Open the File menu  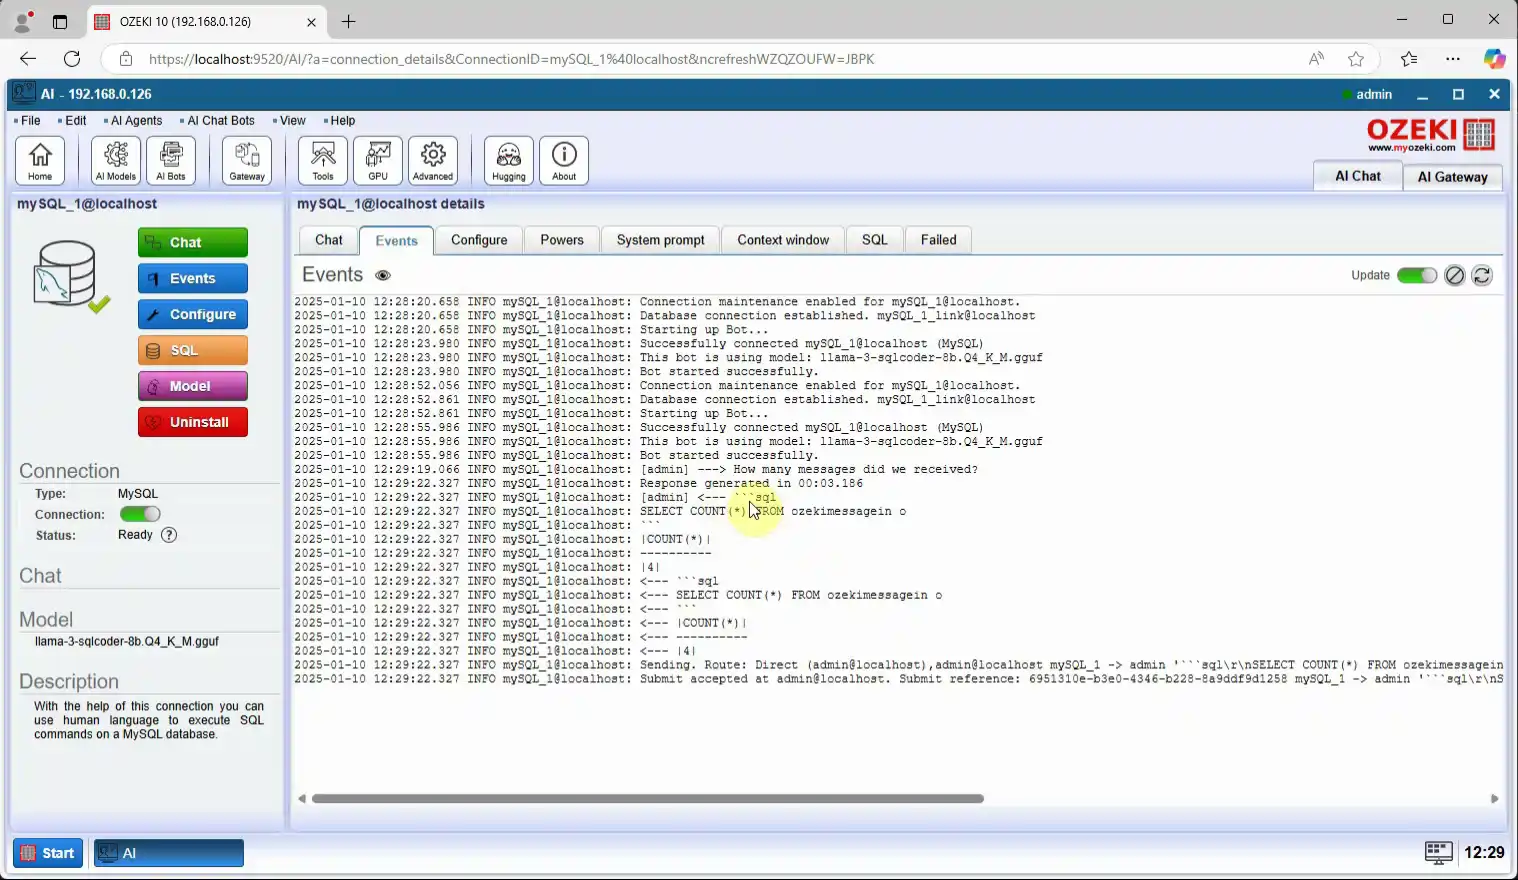tap(28, 120)
